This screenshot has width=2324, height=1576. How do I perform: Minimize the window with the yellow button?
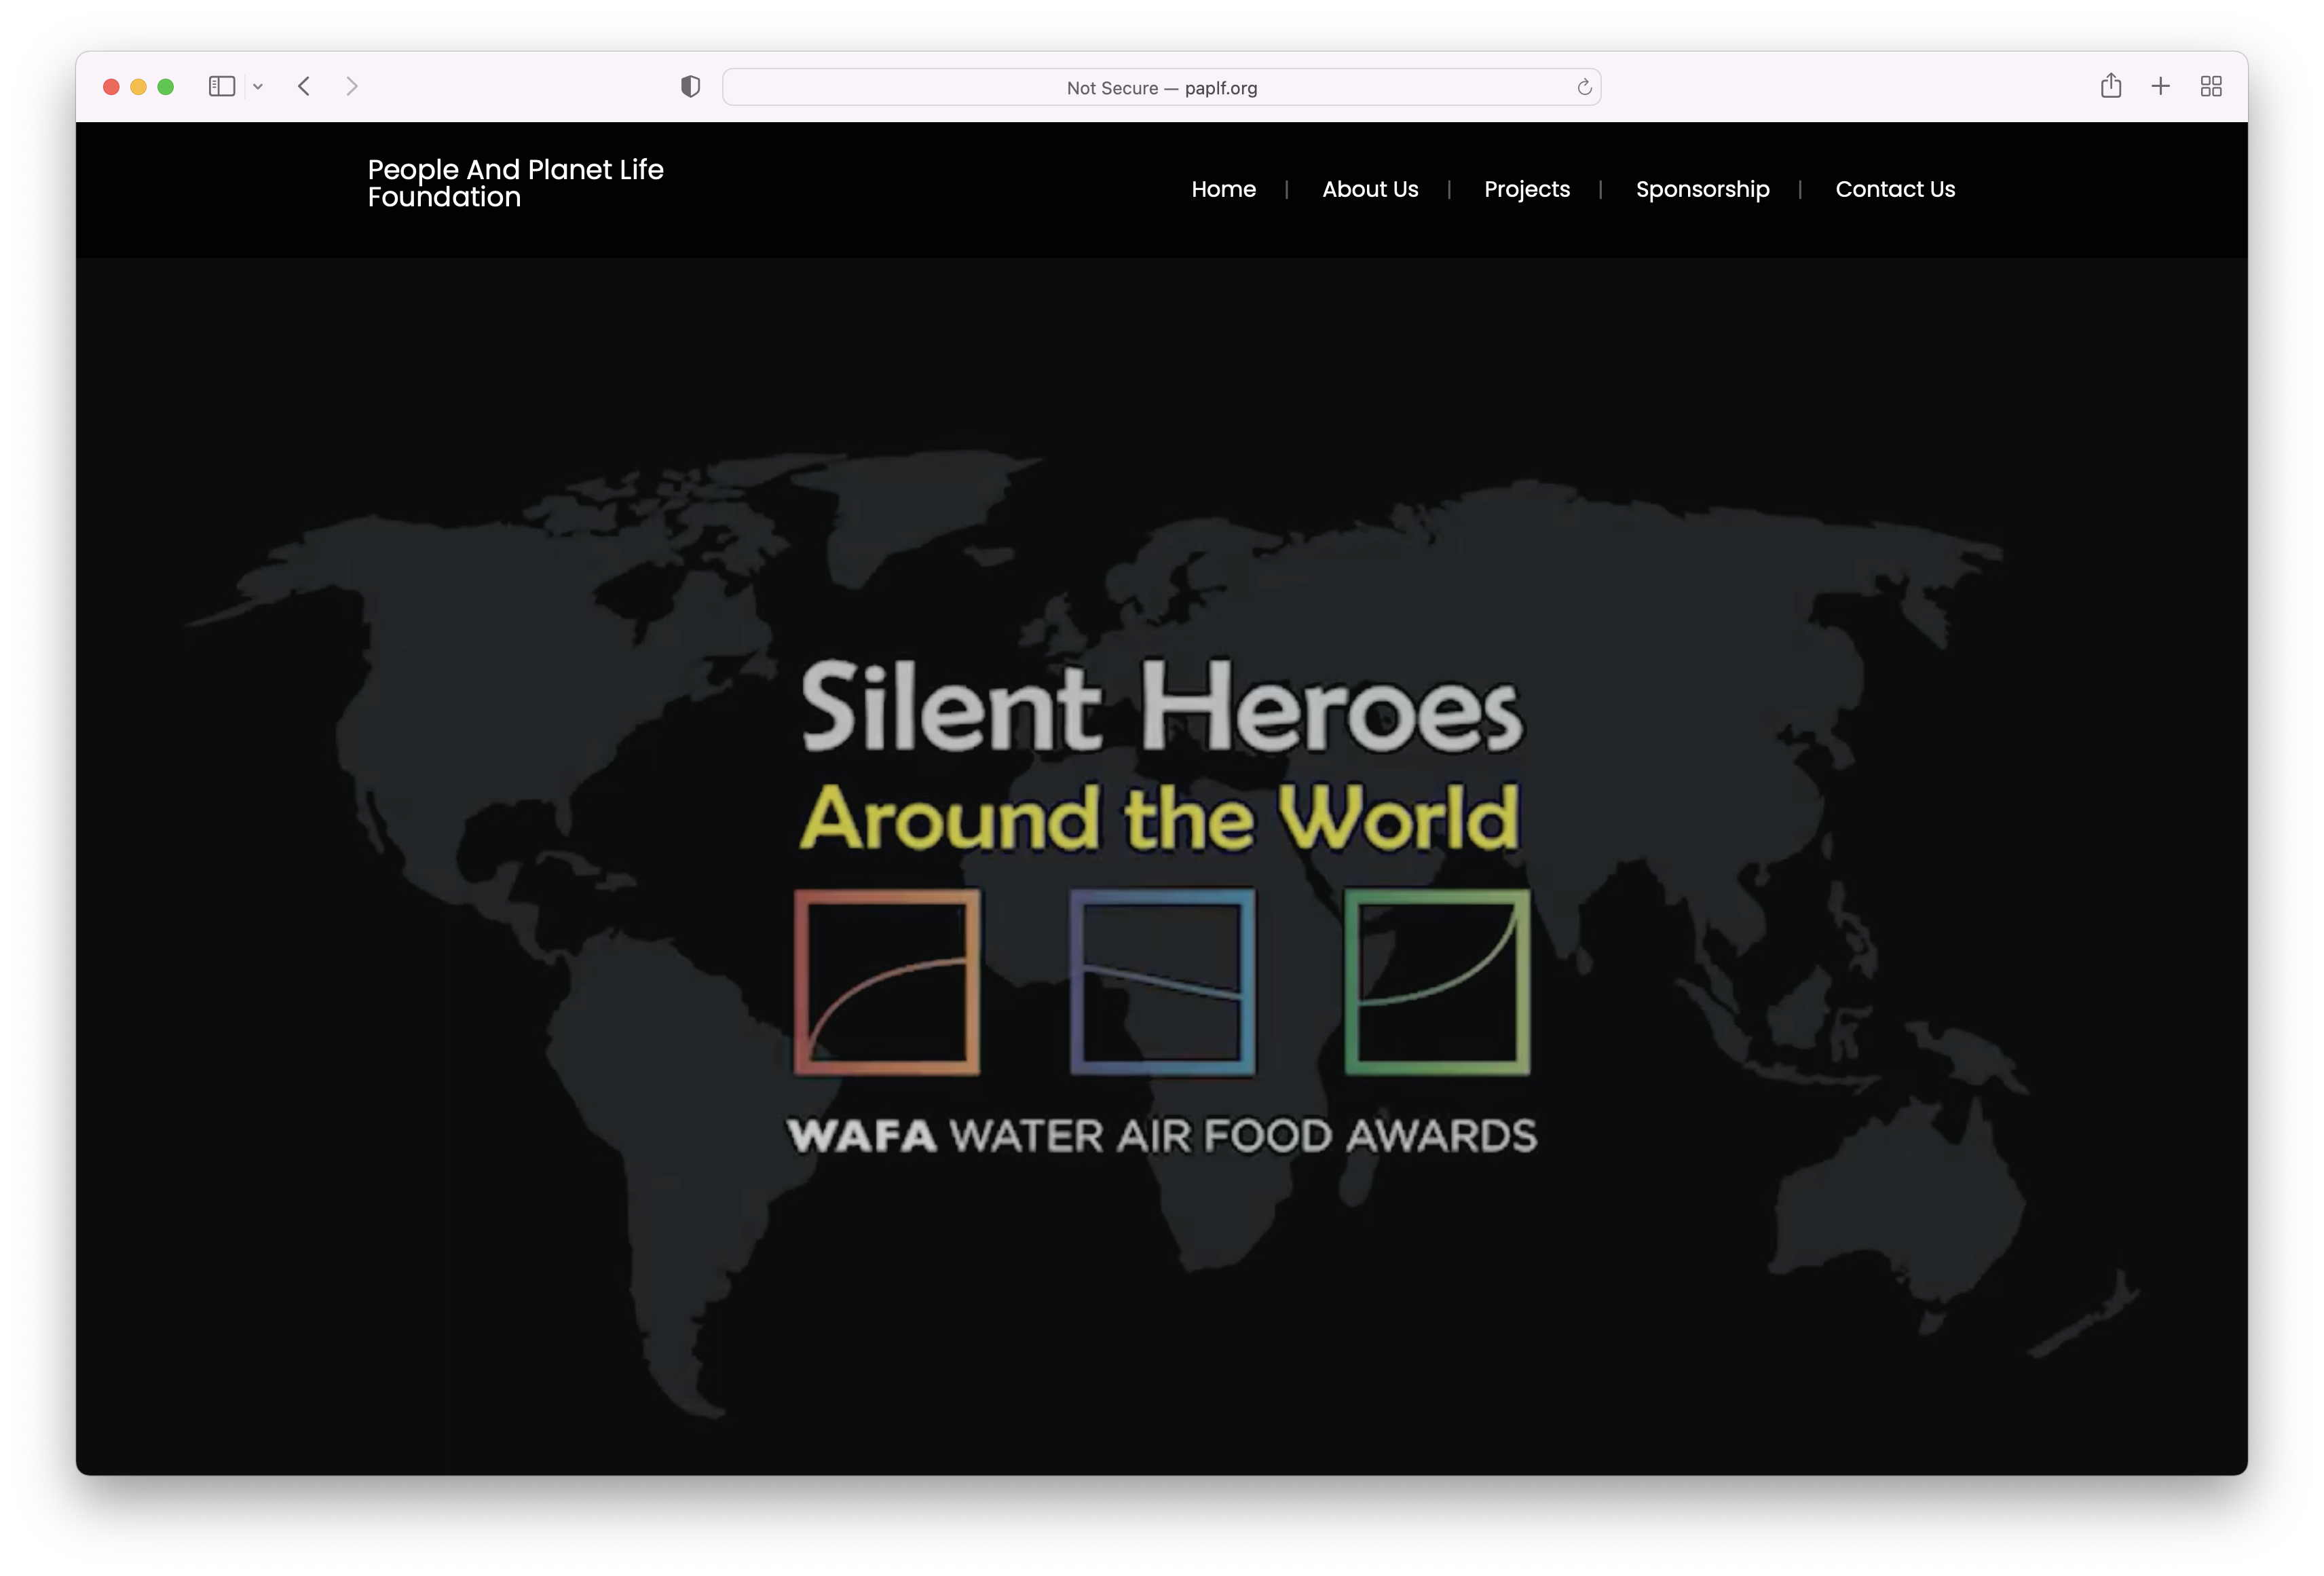tap(138, 87)
